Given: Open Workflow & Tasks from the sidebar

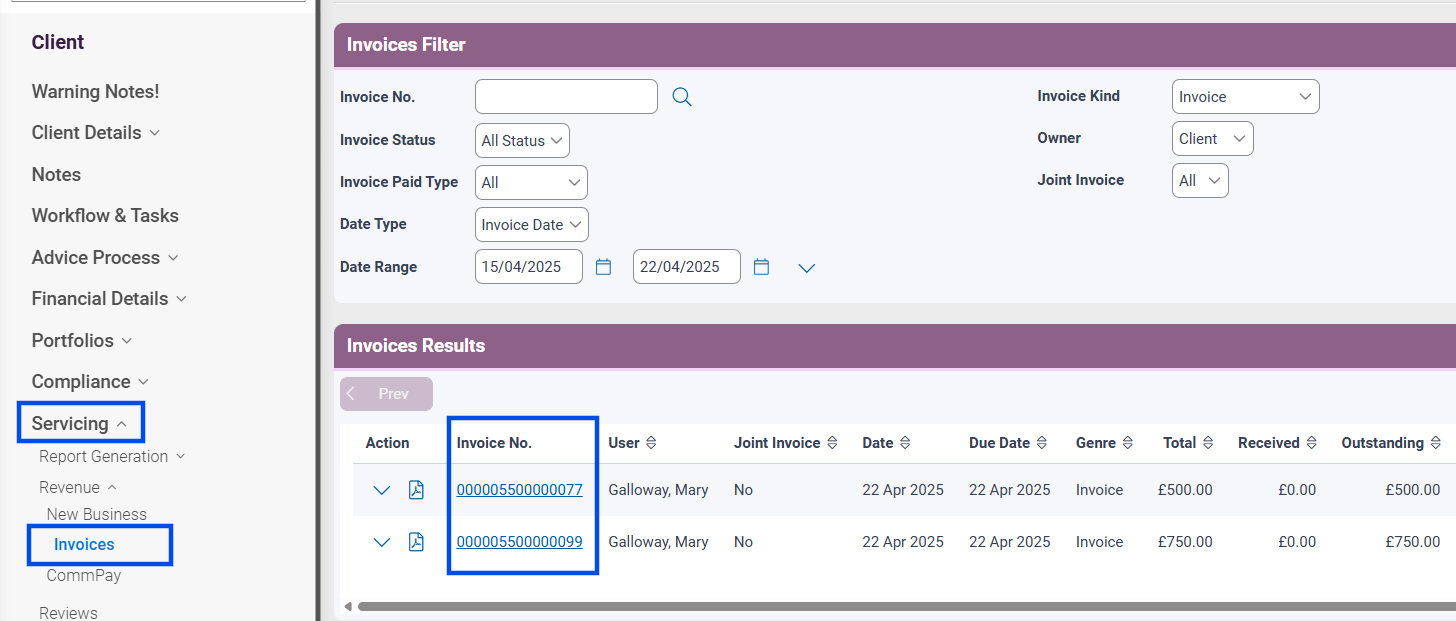Looking at the screenshot, I should click(104, 215).
